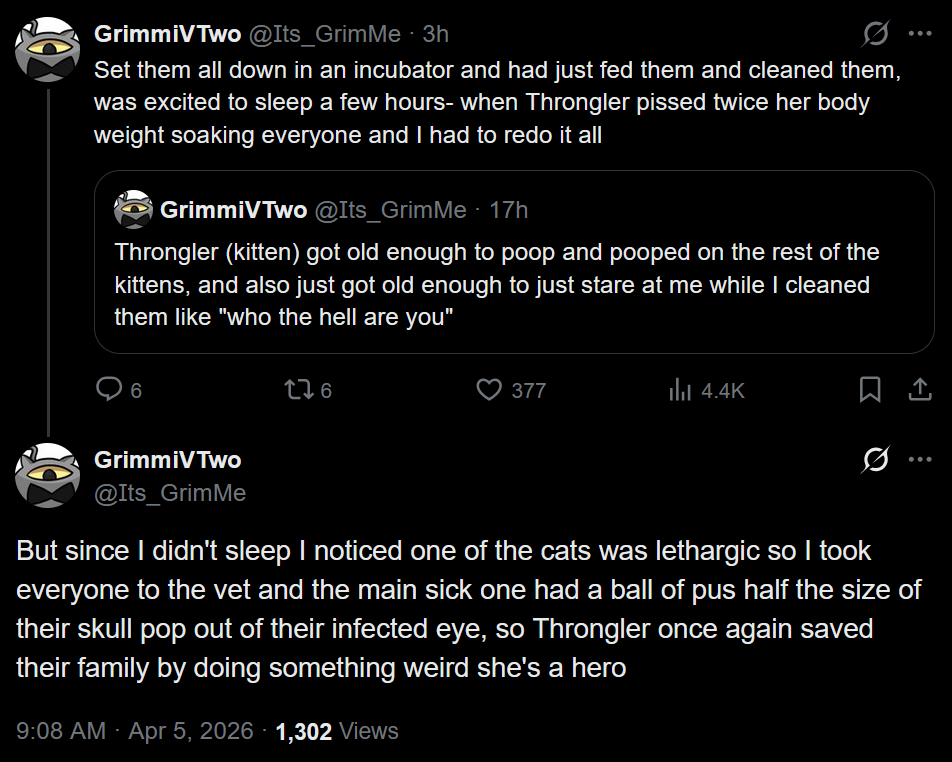
Task: Open the quoted Throngler kitten tweet
Action: coord(514,262)
